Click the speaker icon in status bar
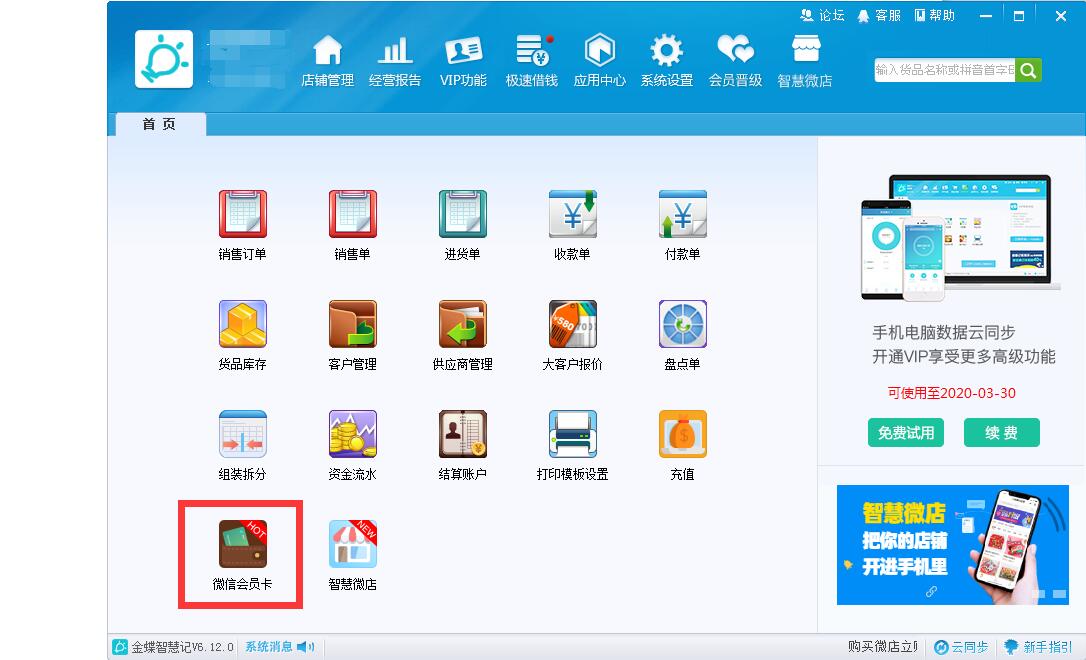 pyautogui.click(x=305, y=647)
